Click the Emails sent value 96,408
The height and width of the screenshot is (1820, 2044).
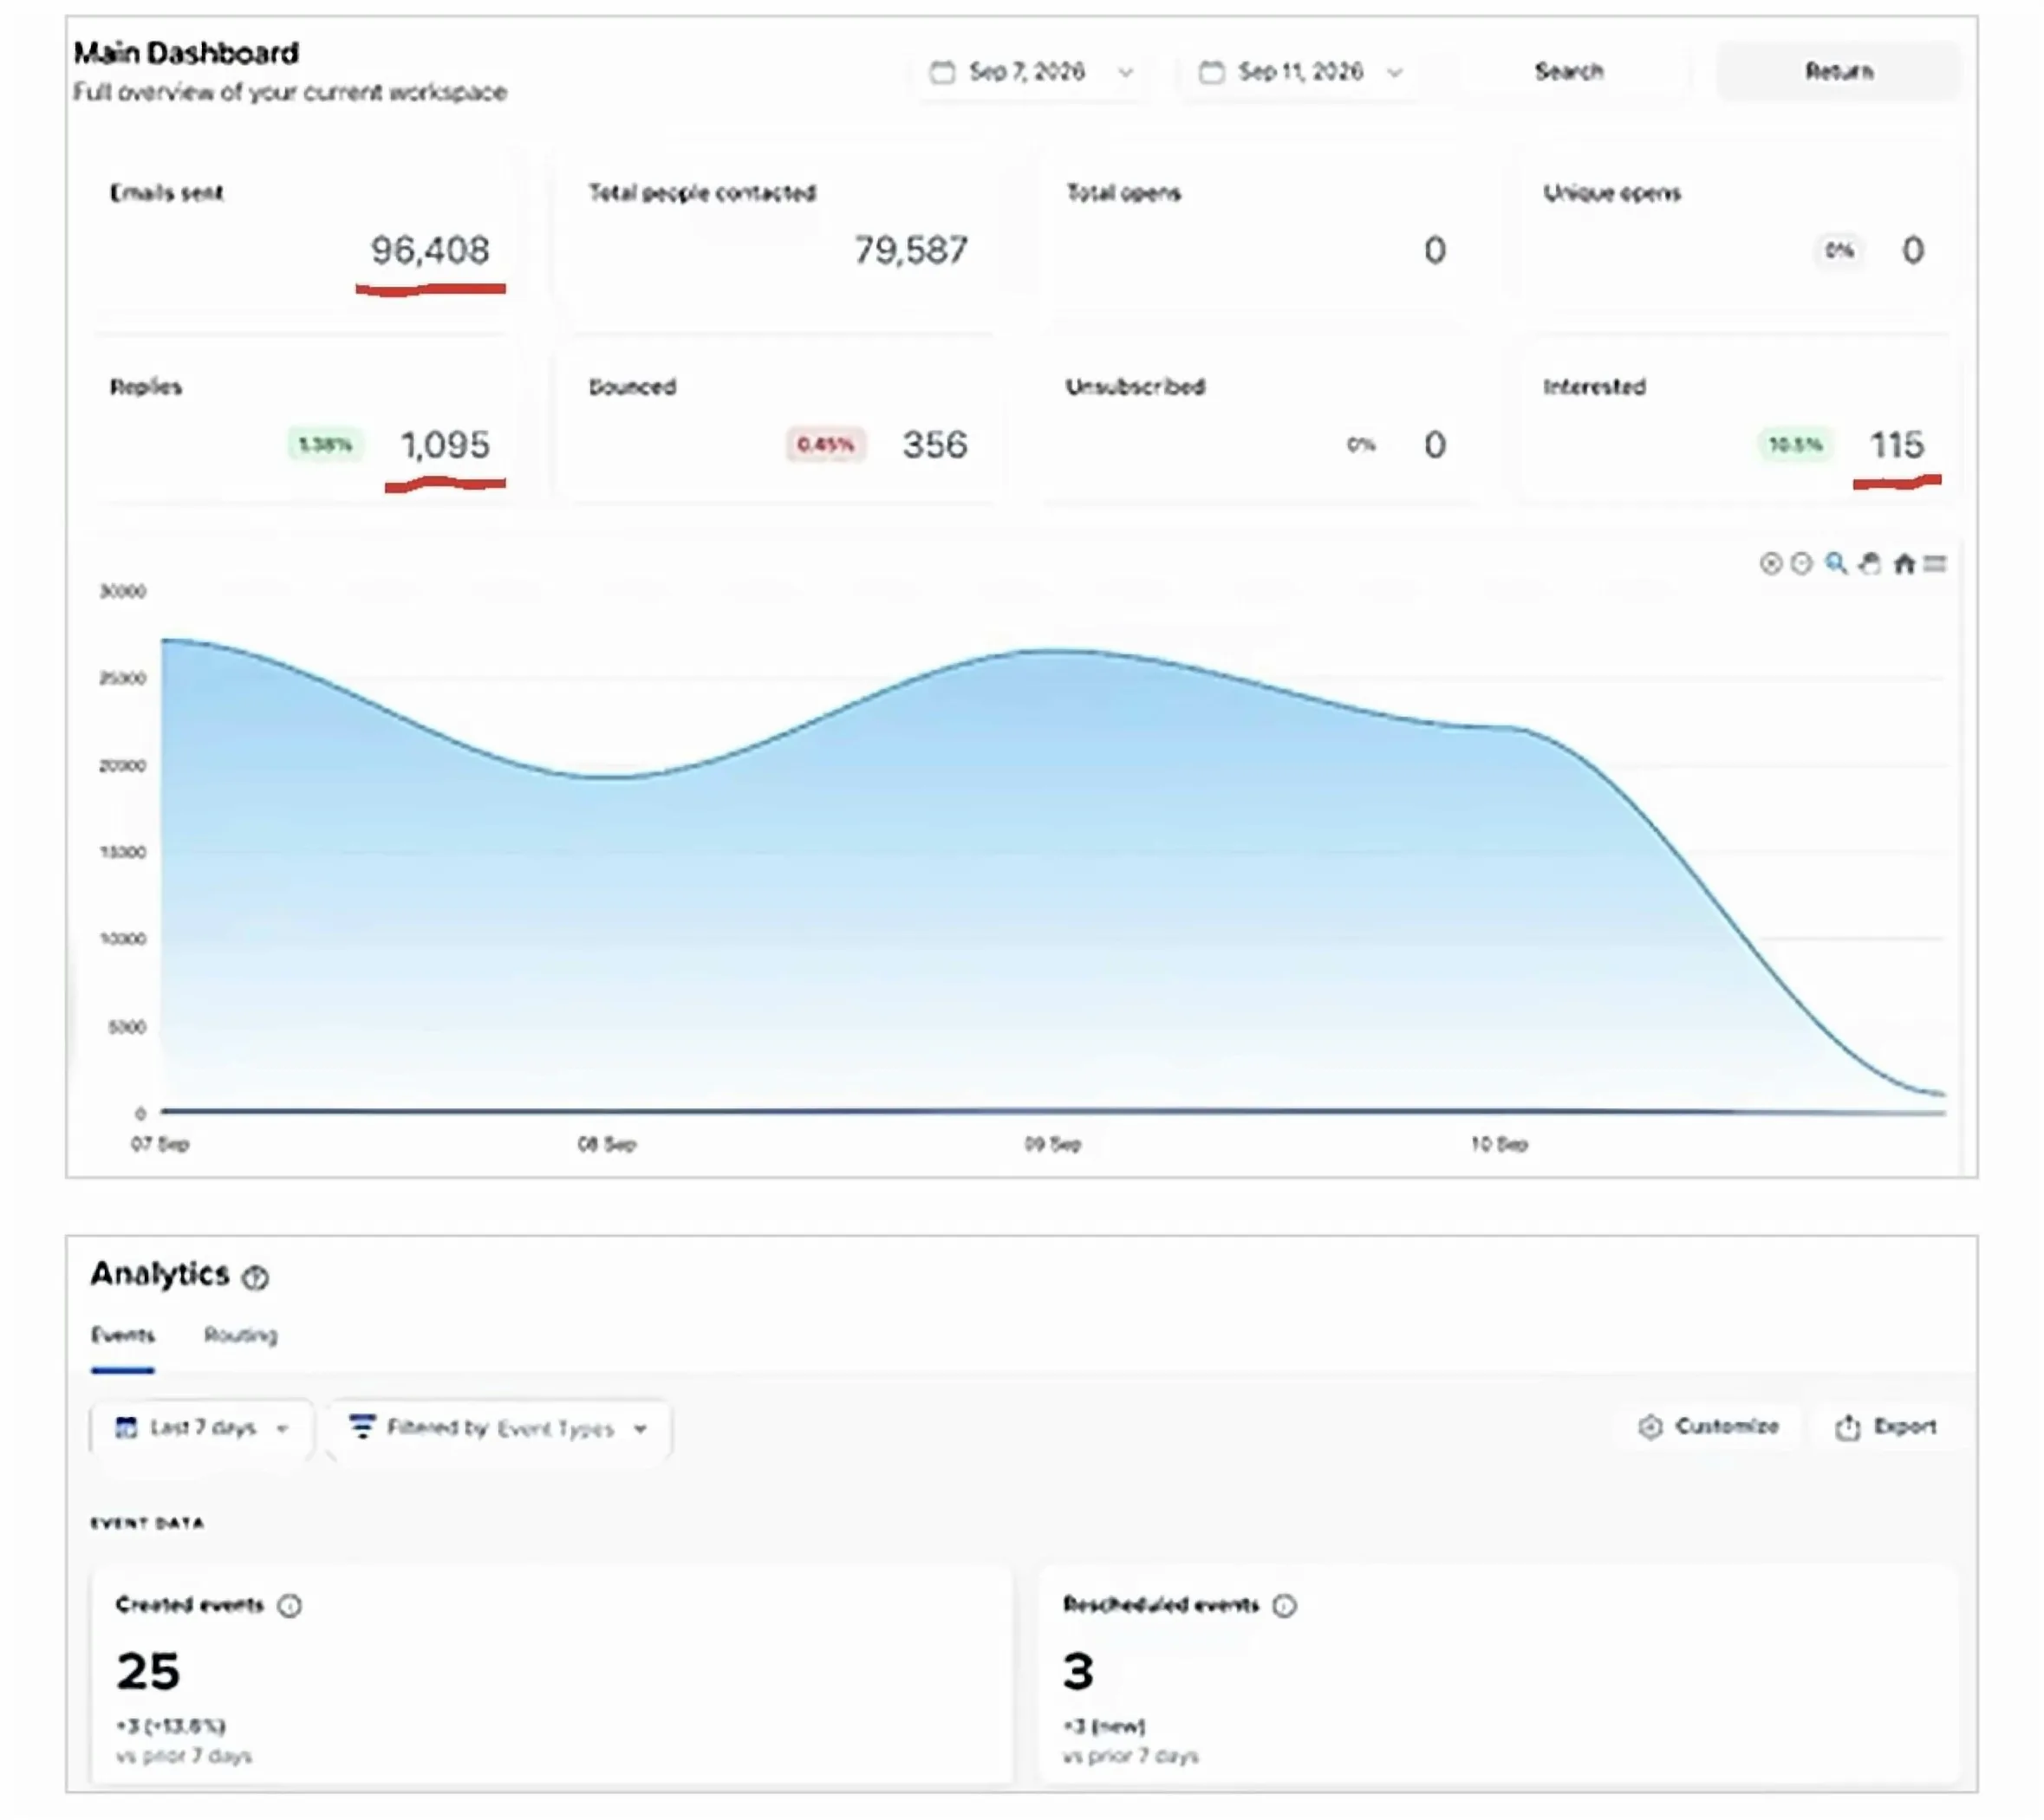click(430, 250)
